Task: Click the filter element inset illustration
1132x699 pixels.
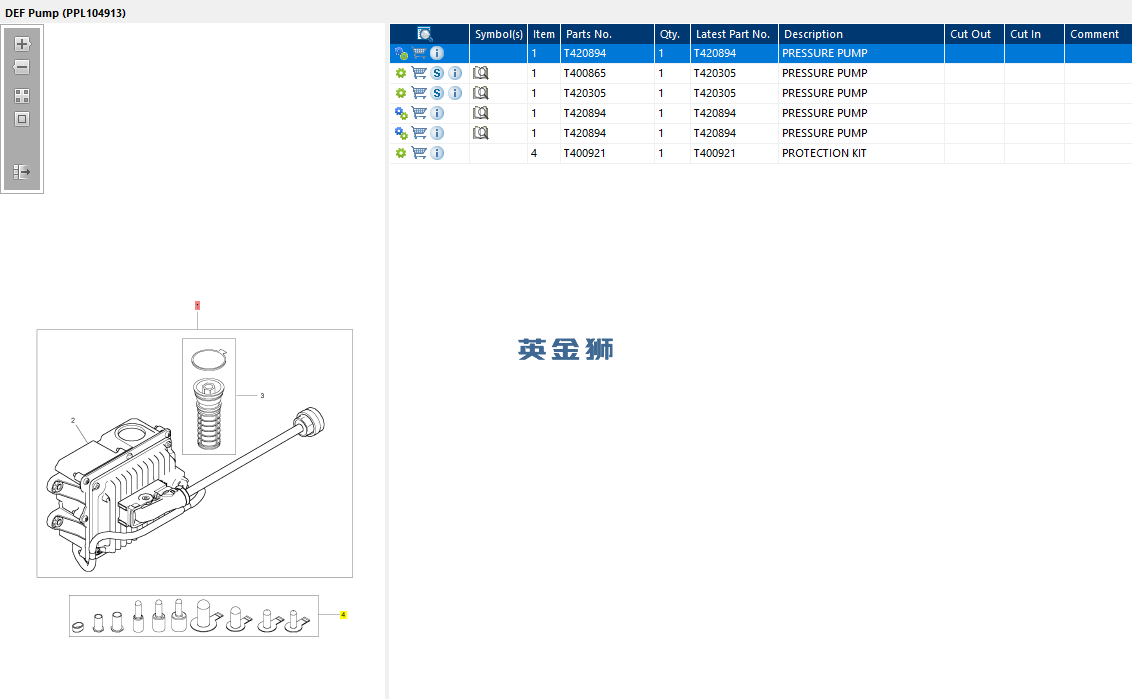Action: point(209,396)
